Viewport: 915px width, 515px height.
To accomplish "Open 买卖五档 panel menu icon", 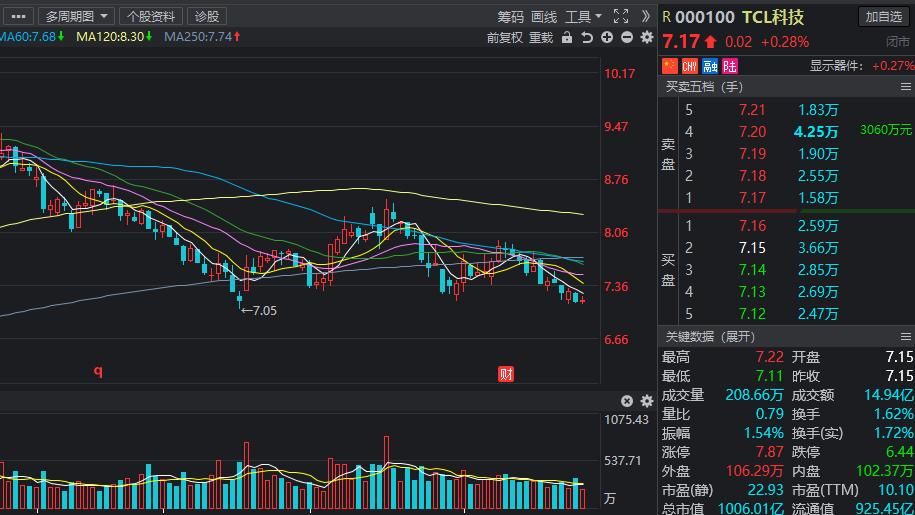I will pyautogui.click(x=906, y=87).
